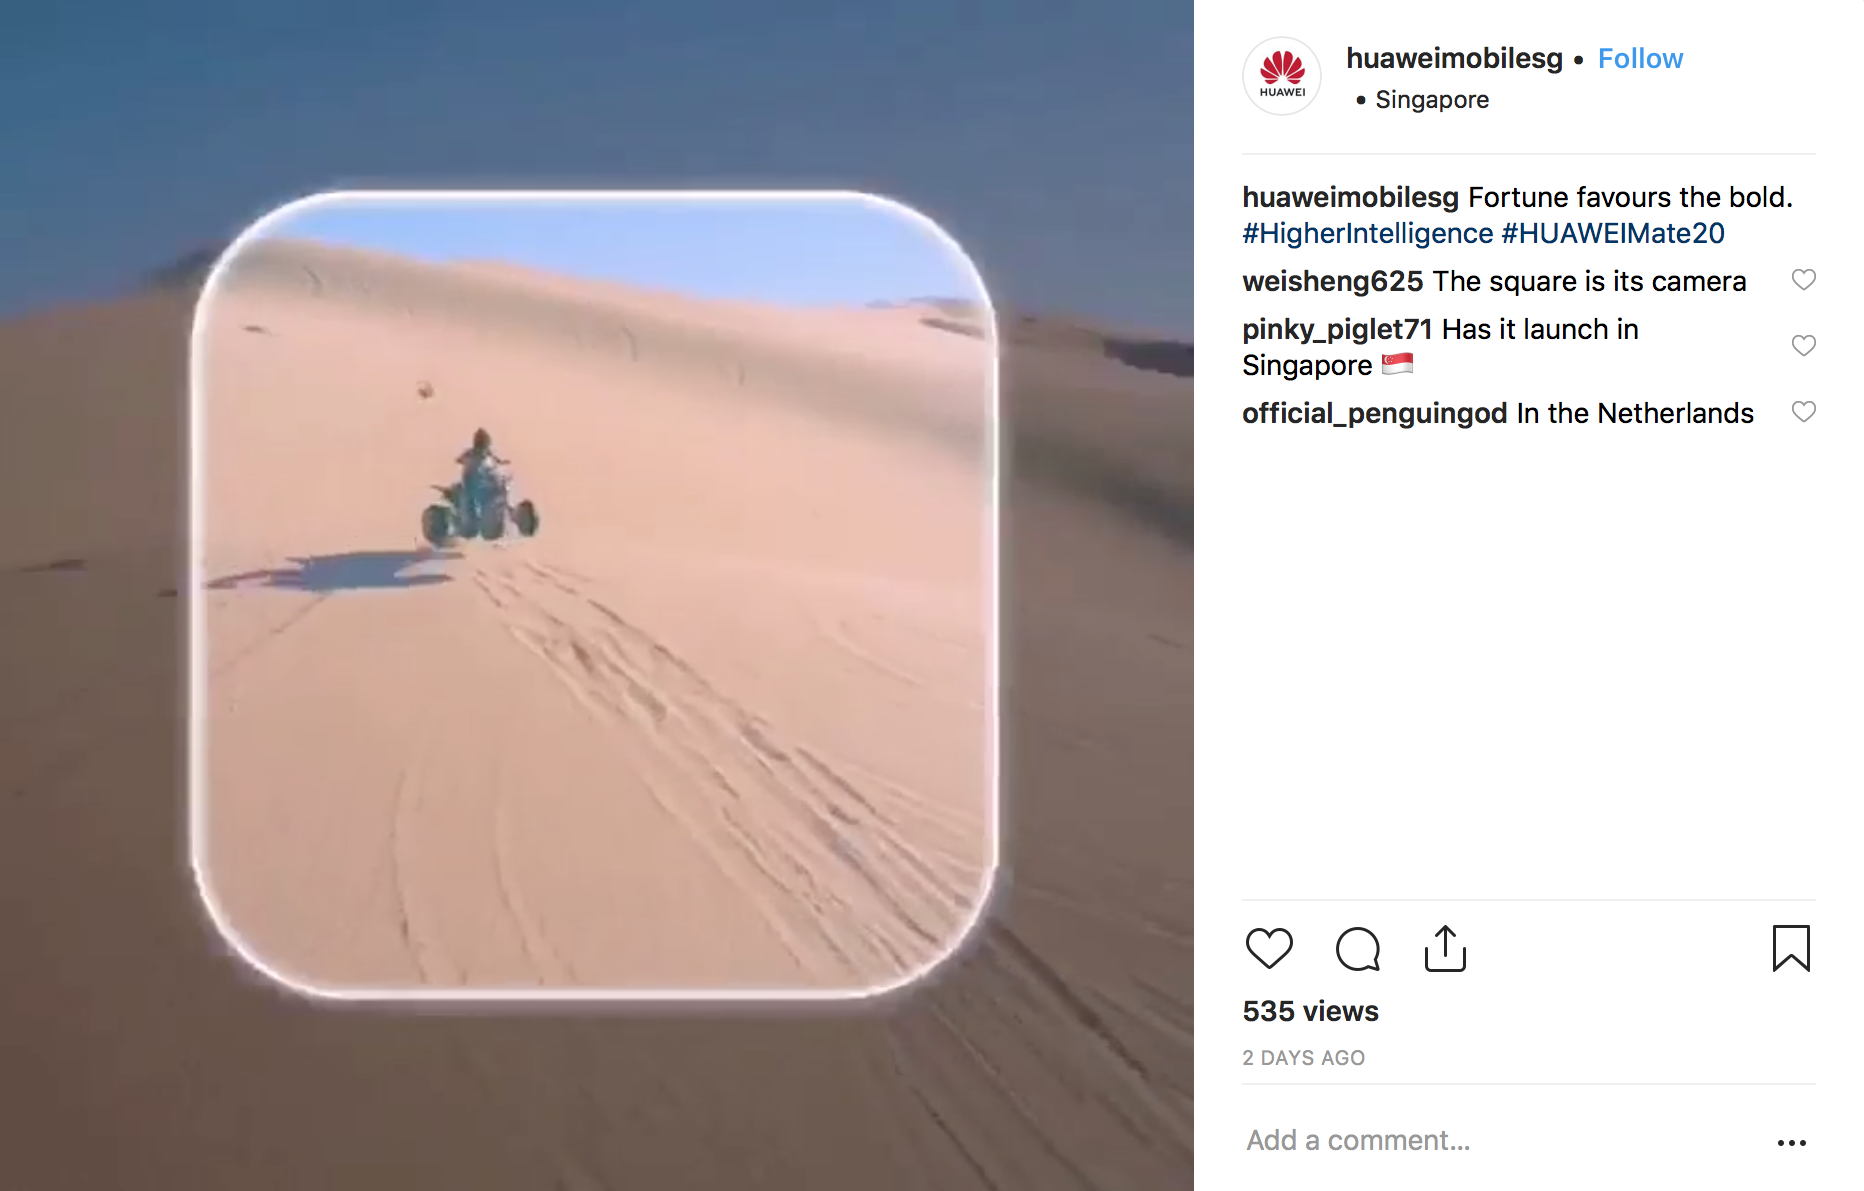Open the Singapore location page
This screenshot has height=1191, width=1864.
(x=1431, y=100)
